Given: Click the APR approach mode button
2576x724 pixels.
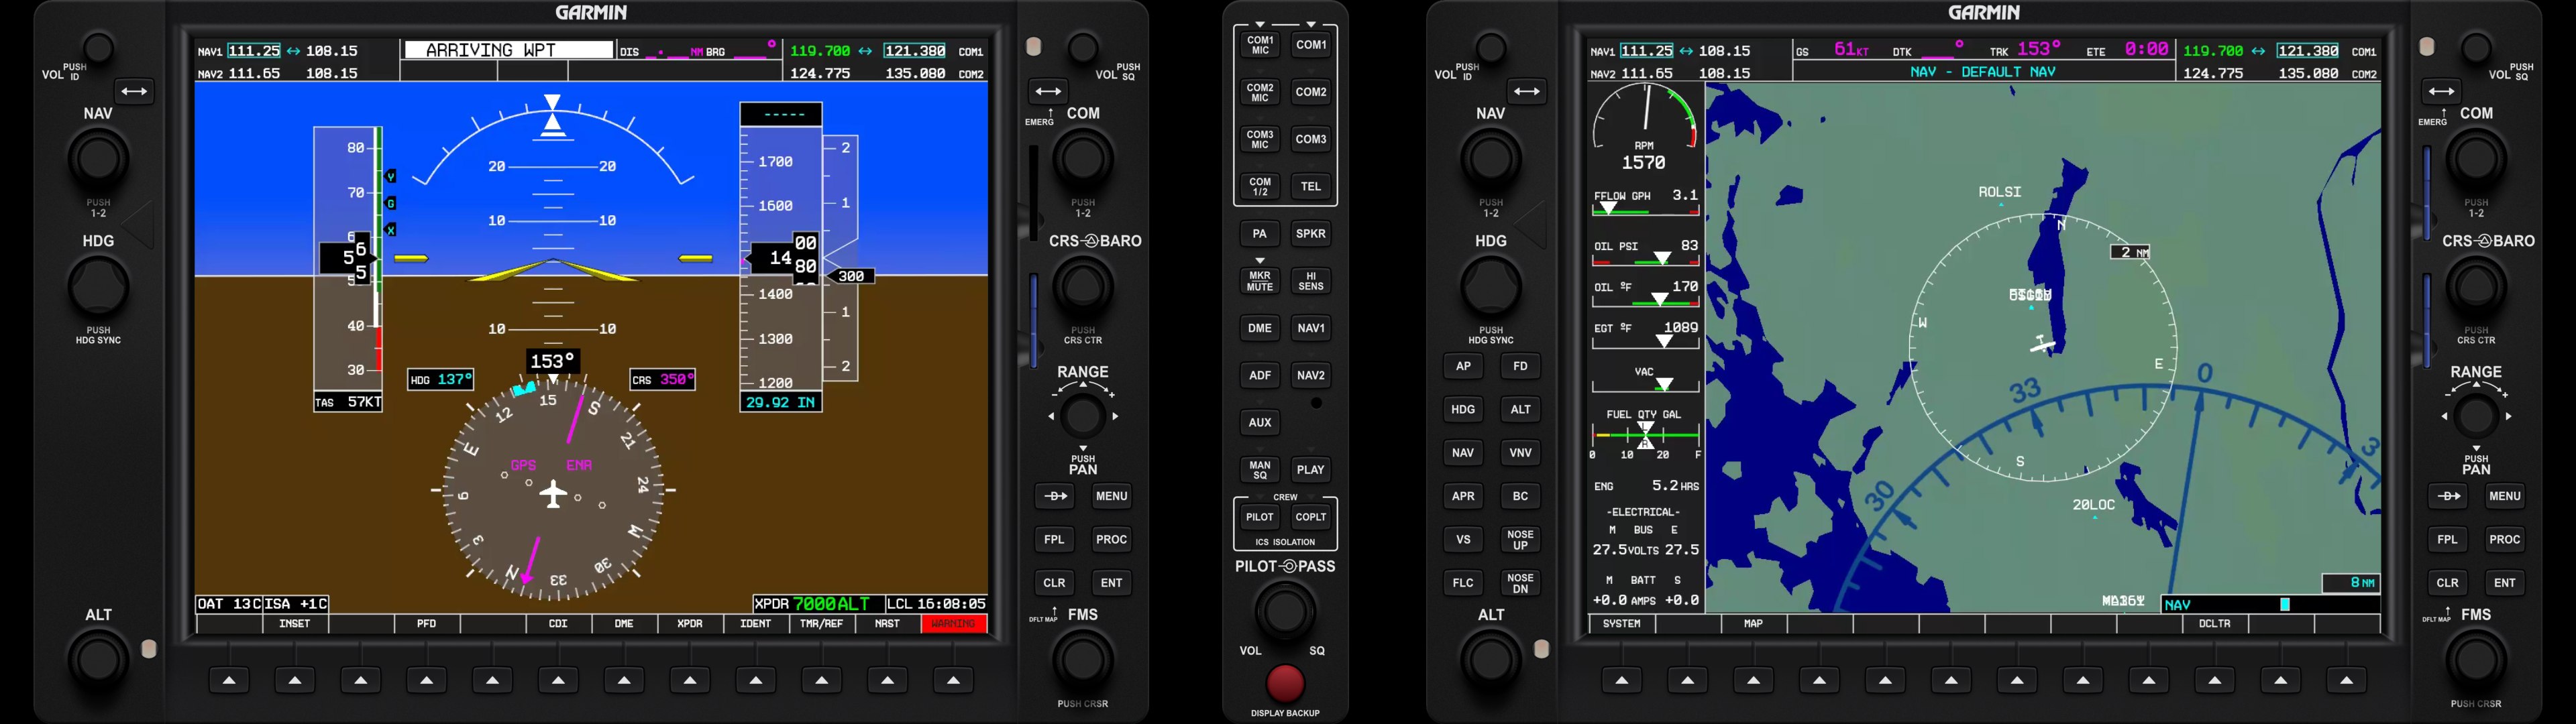Looking at the screenshot, I should pos(1463,496).
